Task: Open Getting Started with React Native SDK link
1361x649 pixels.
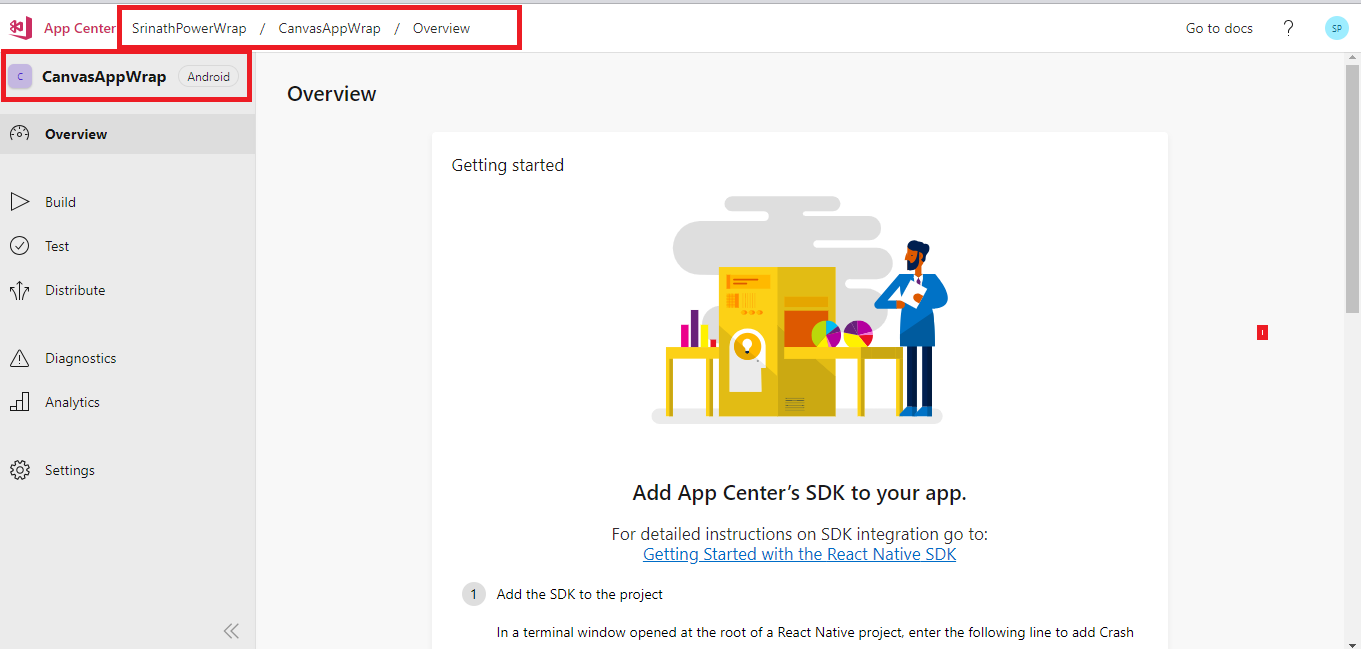Action: 799,554
